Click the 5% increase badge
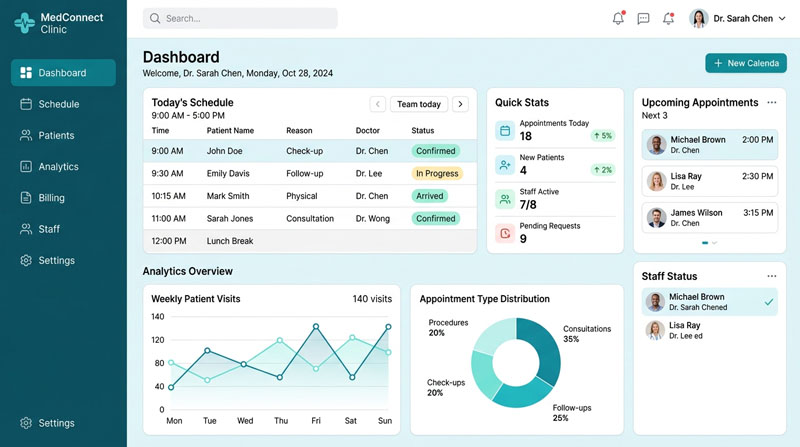800x447 pixels. tap(603, 136)
